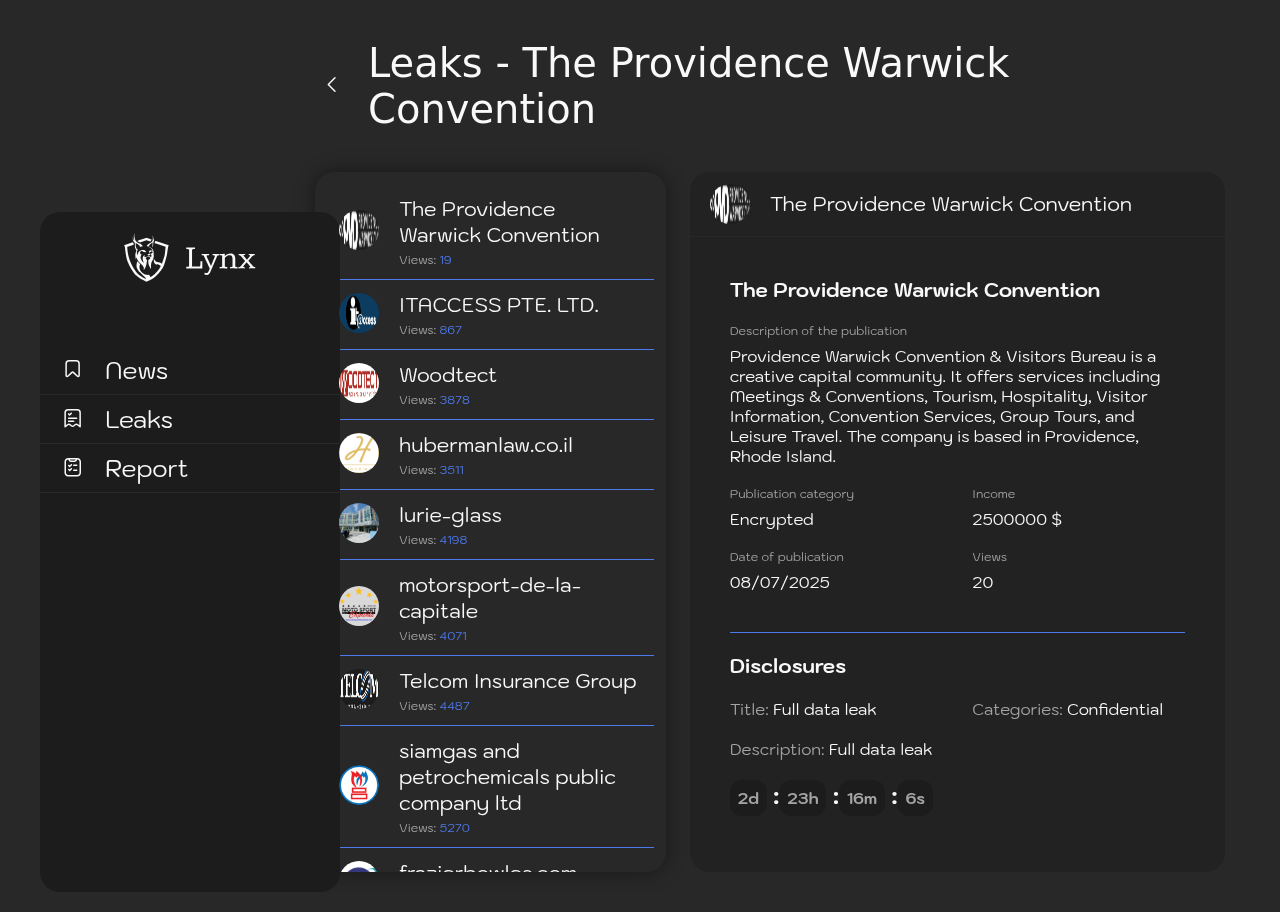This screenshot has height=912, width=1280.
Task: Click the Confidential category value
Action: pyautogui.click(x=1115, y=710)
